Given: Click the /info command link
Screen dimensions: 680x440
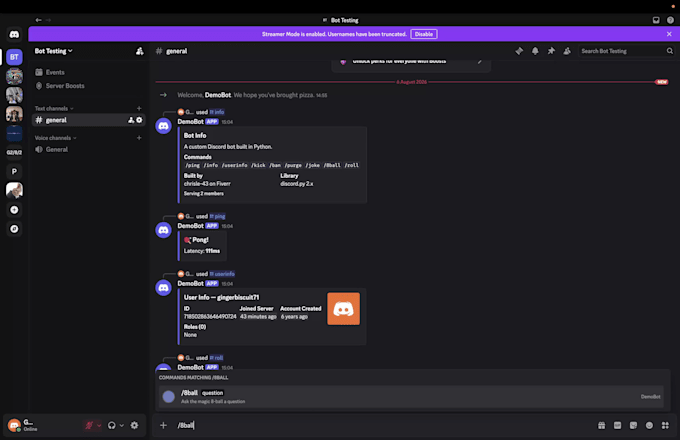Looking at the screenshot, I should click(x=217, y=112).
